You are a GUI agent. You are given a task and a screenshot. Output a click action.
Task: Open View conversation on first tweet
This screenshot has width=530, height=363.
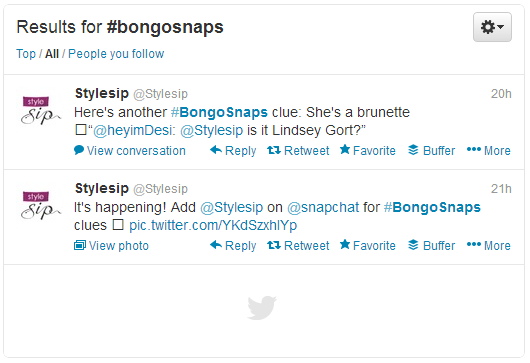point(130,150)
